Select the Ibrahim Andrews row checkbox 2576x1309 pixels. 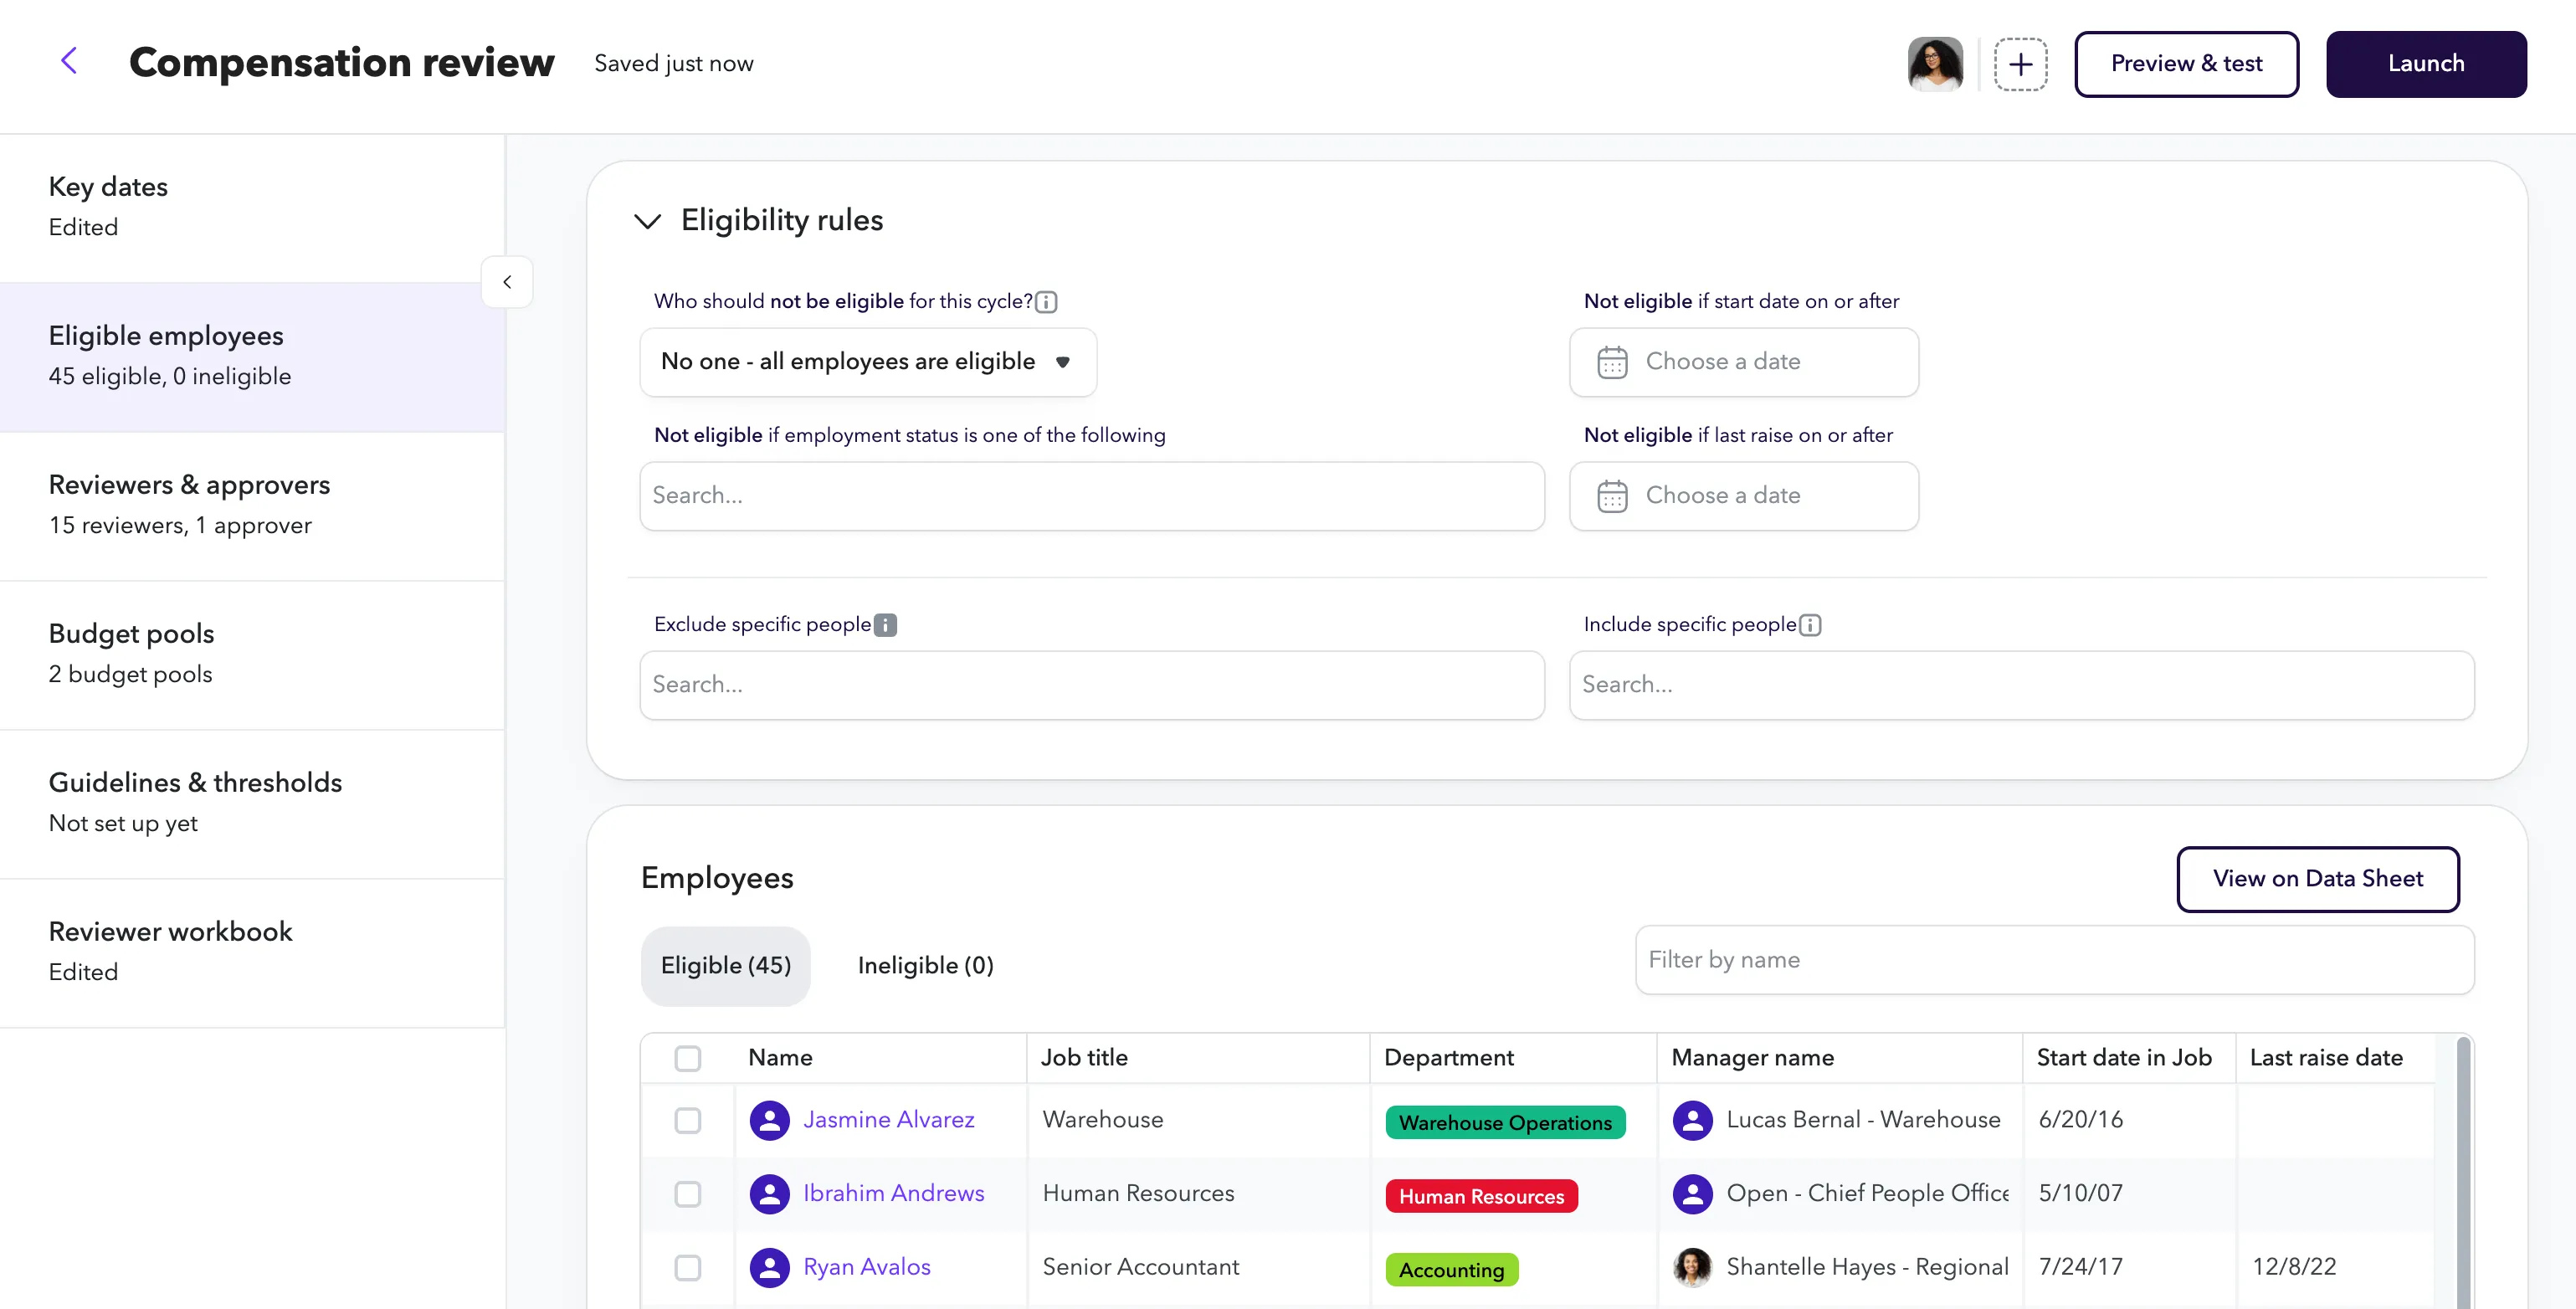tap(688, 1194)
